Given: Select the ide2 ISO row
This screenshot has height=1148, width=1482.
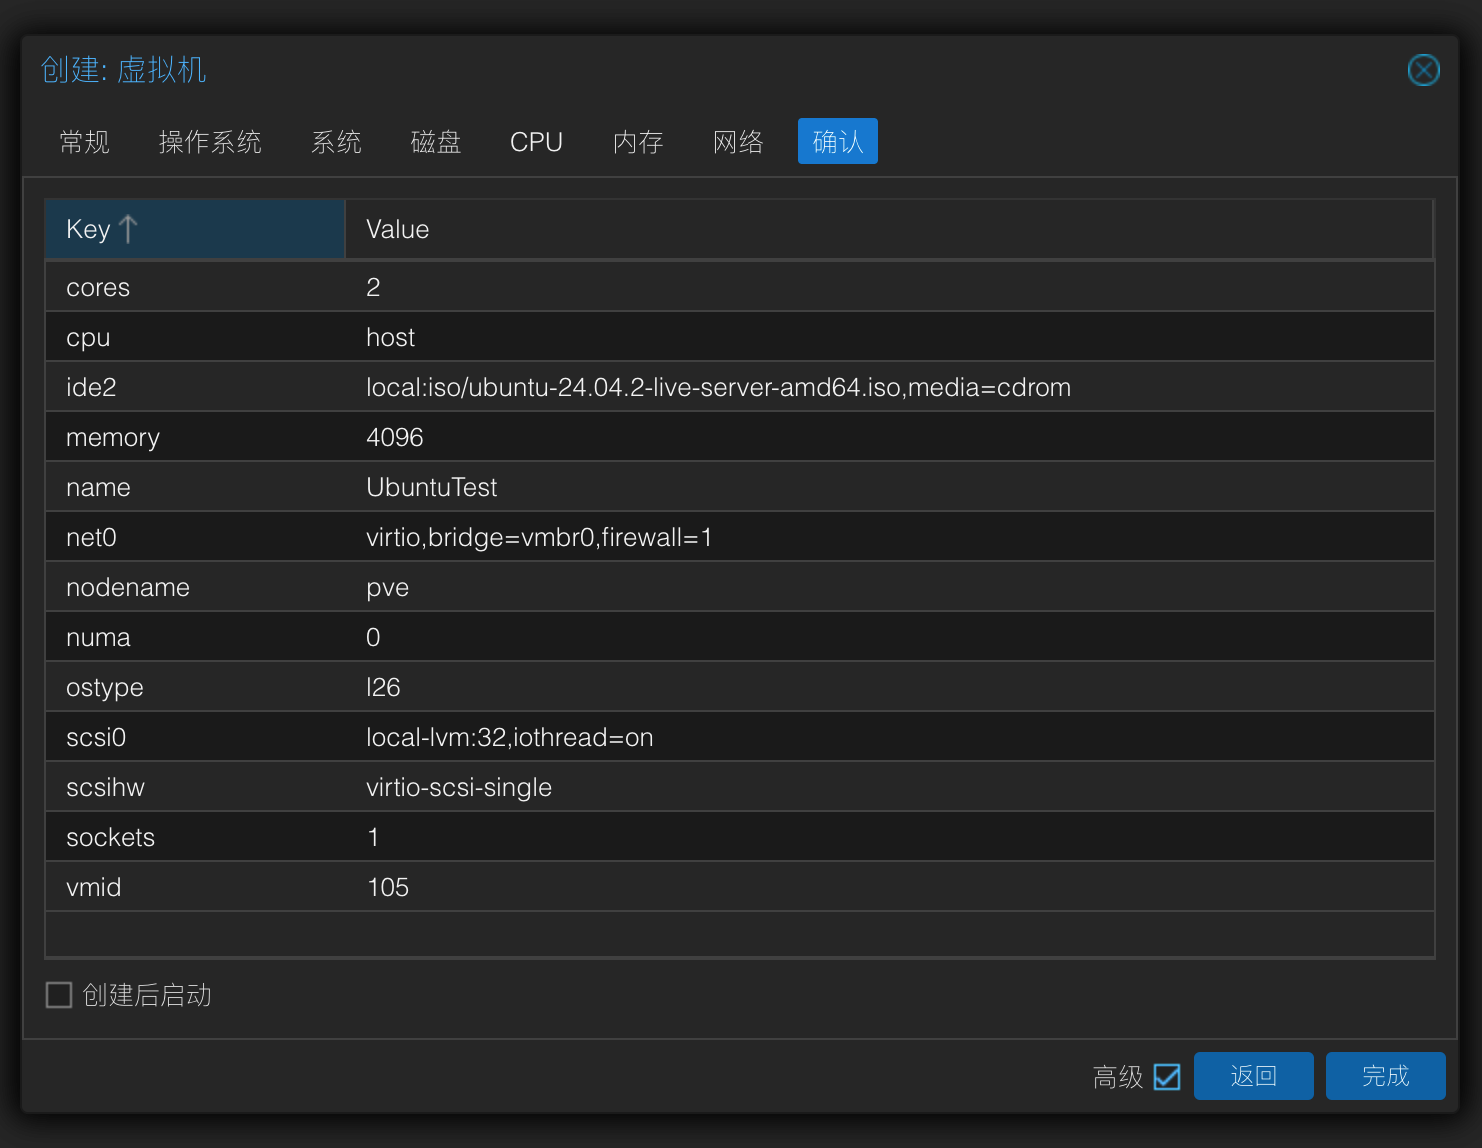Looking at the screenshot, I should click(x=740, y=387).
